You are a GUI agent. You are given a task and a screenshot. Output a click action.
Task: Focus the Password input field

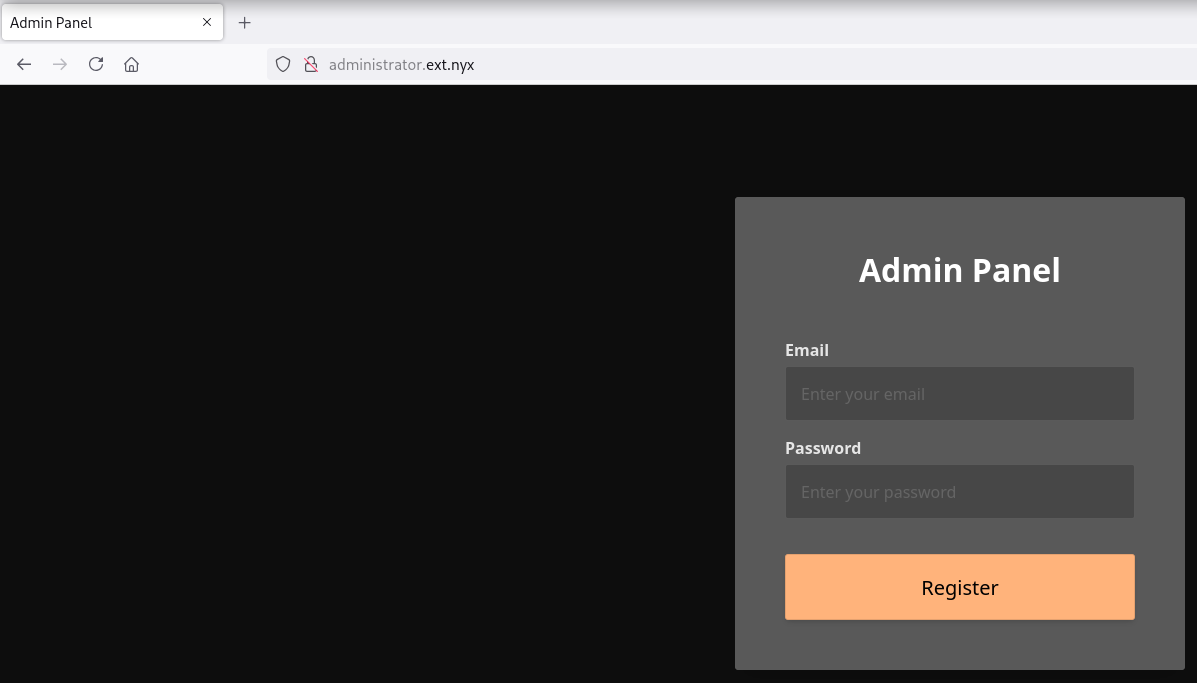(x=959, y=492)
